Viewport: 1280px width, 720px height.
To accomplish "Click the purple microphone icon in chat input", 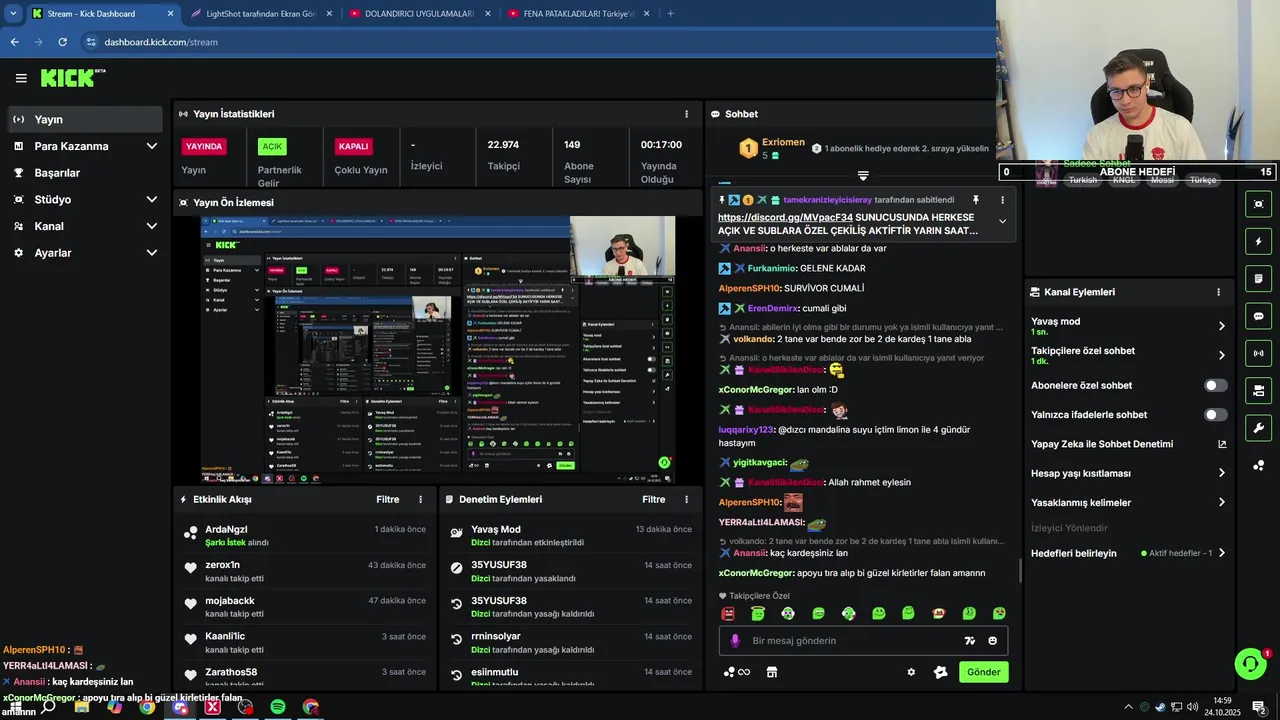I will (735, 641).
